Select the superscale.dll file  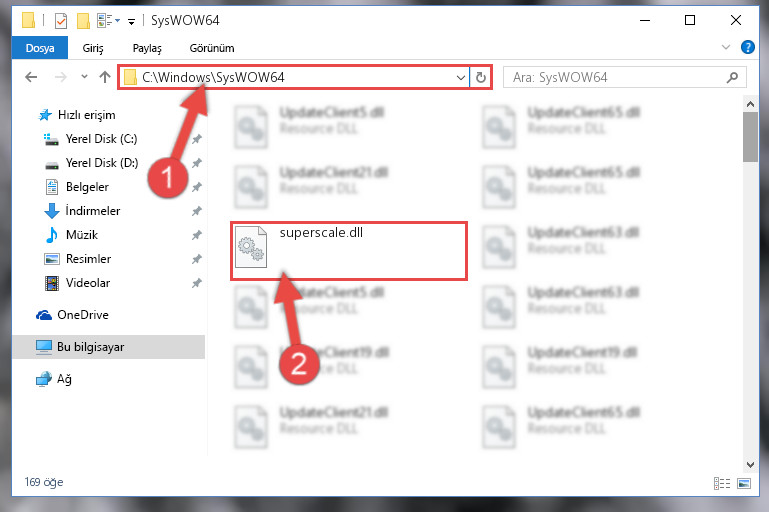[349, 251]
